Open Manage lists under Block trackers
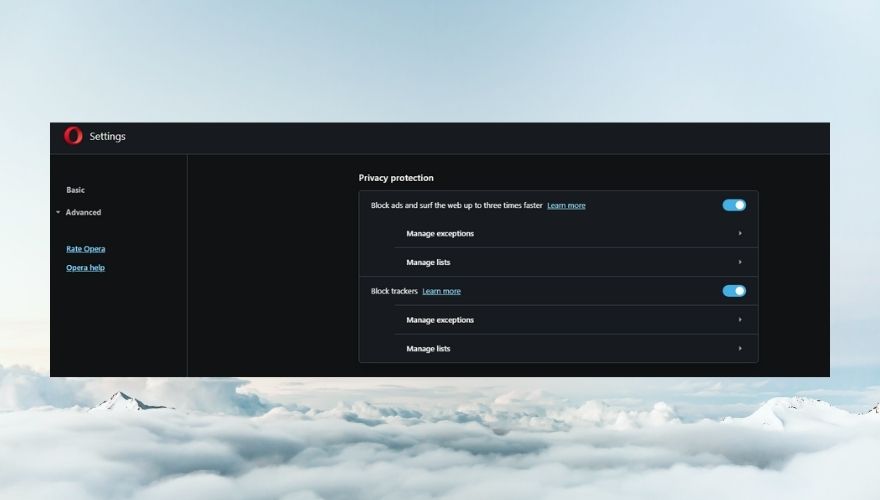The width and height of the screenshot is (880, 500). pos(576,348)
